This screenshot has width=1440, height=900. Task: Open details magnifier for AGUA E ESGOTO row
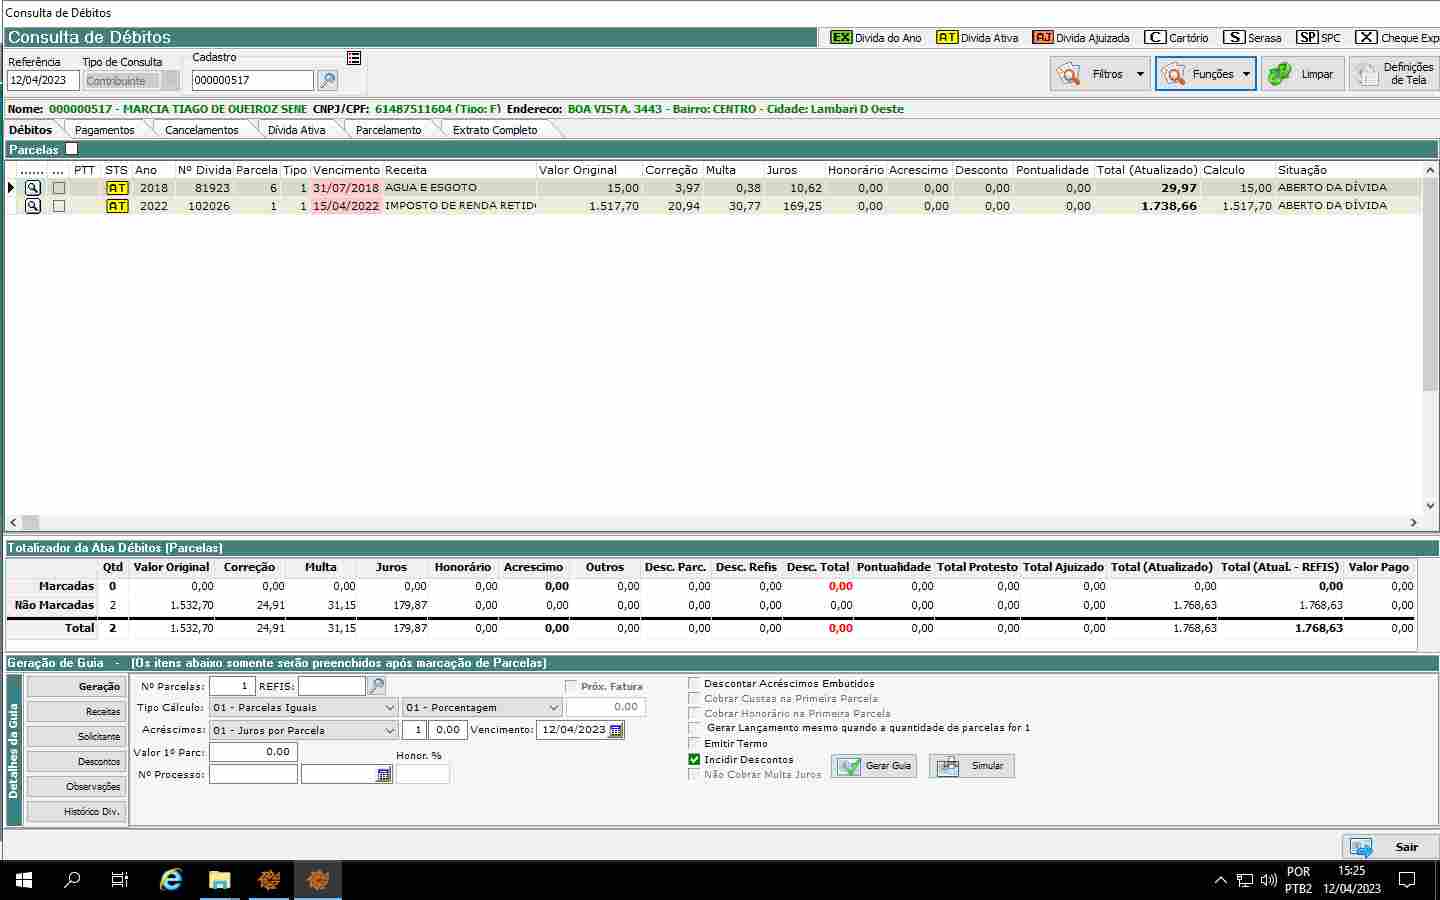pyautogui.click(x=33, y=188)
